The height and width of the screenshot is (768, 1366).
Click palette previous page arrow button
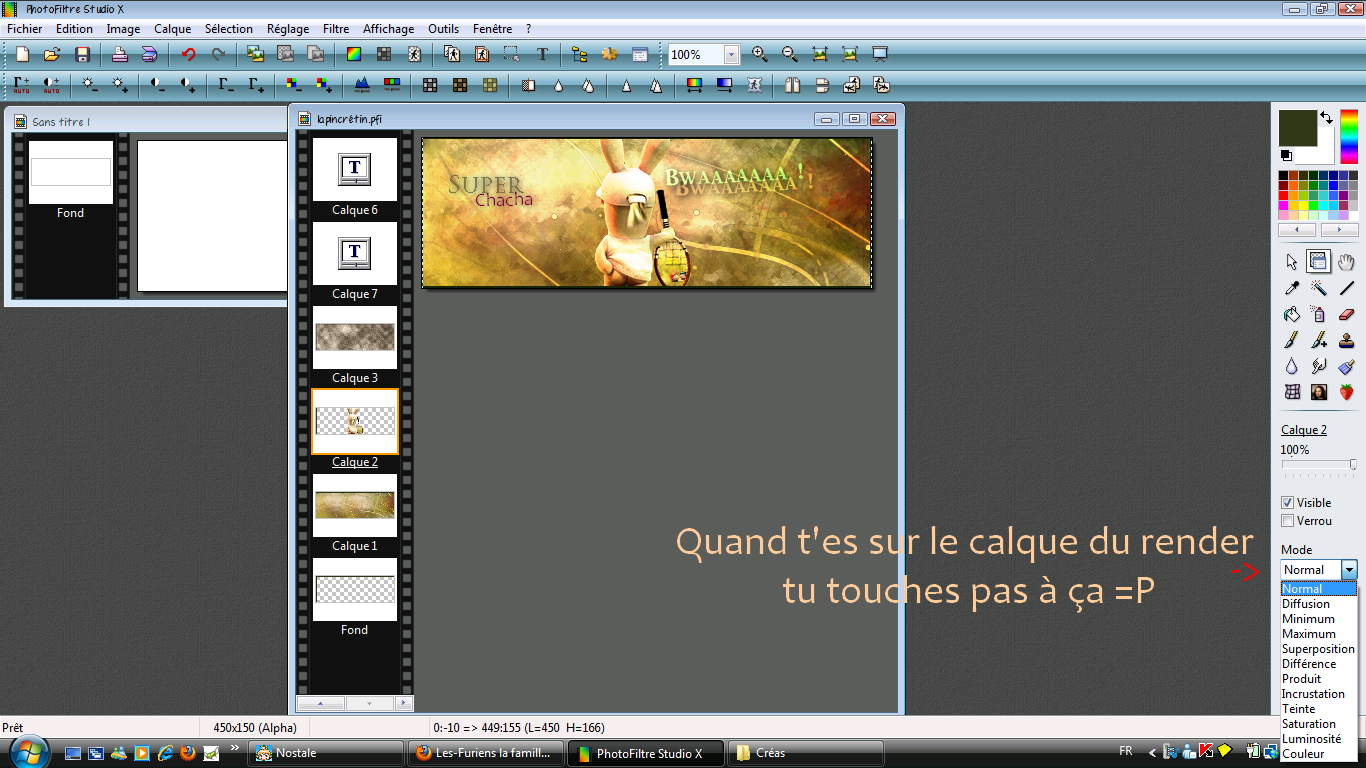1297,230
